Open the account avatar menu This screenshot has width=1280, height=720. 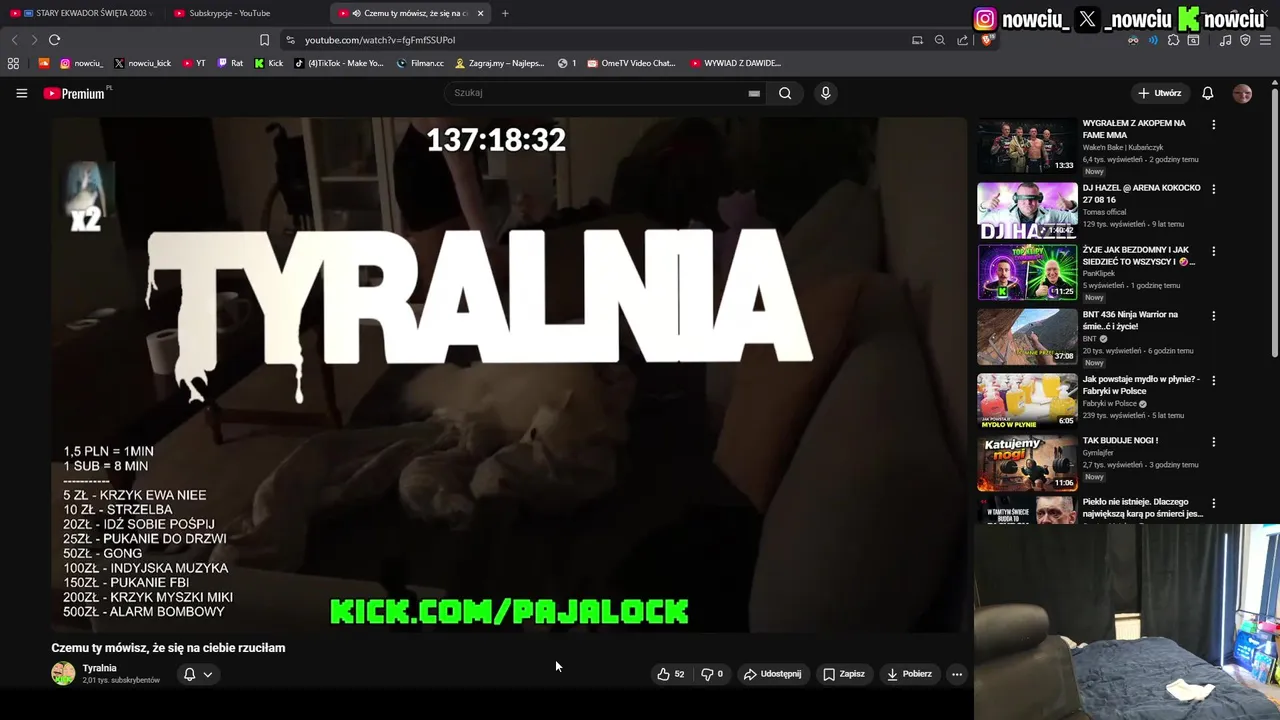coord(1242,93)
